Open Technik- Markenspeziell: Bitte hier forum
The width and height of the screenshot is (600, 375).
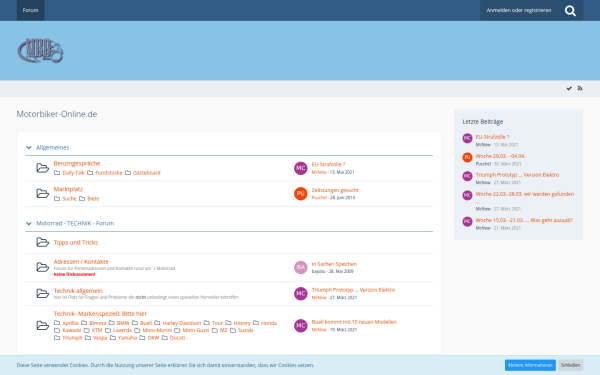[x=100, y=313]
